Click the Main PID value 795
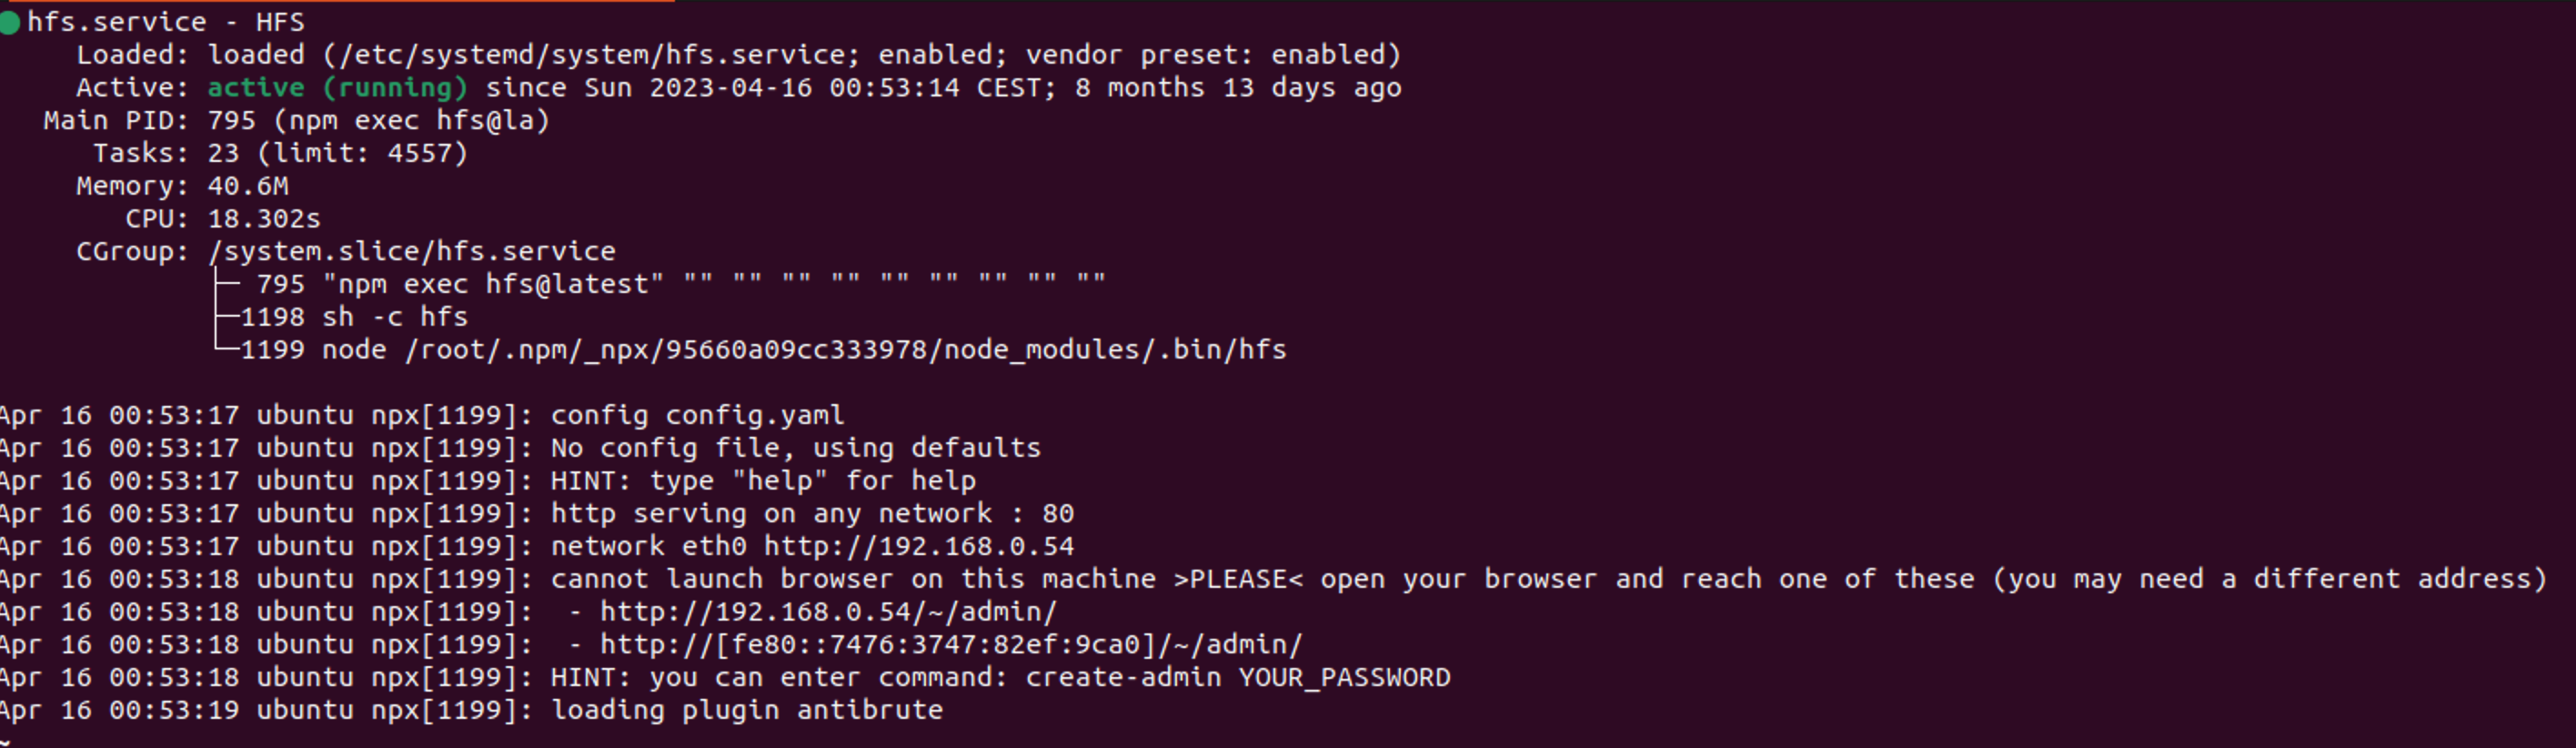 point(231,121)
